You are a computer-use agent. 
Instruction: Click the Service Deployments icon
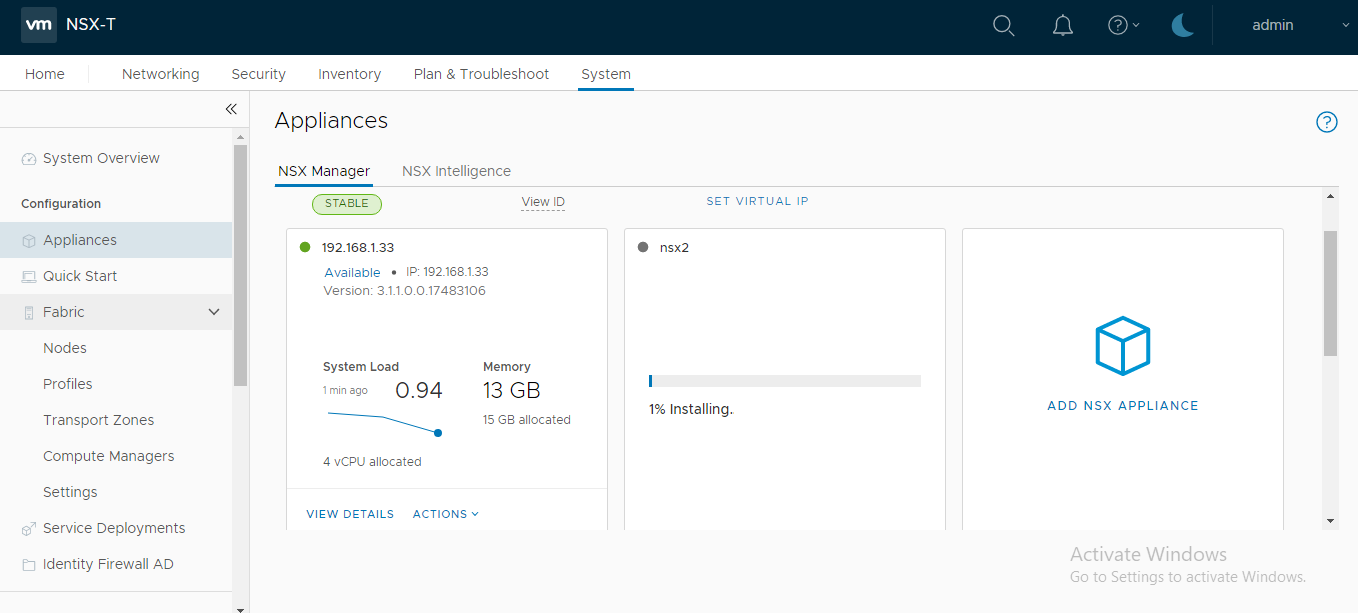click(29, 529)
